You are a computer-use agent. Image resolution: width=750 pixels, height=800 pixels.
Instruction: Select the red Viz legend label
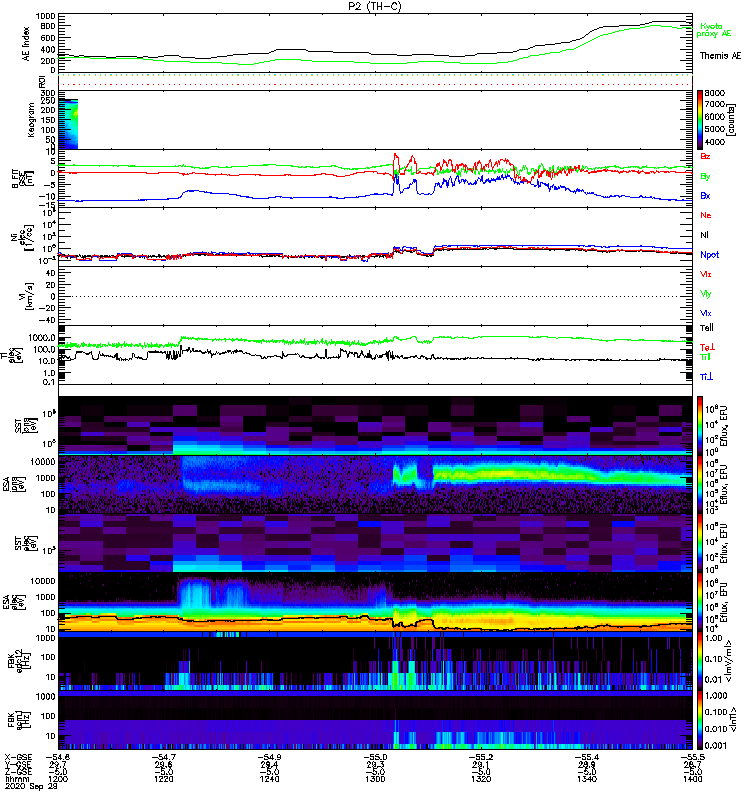pos(706,274)
